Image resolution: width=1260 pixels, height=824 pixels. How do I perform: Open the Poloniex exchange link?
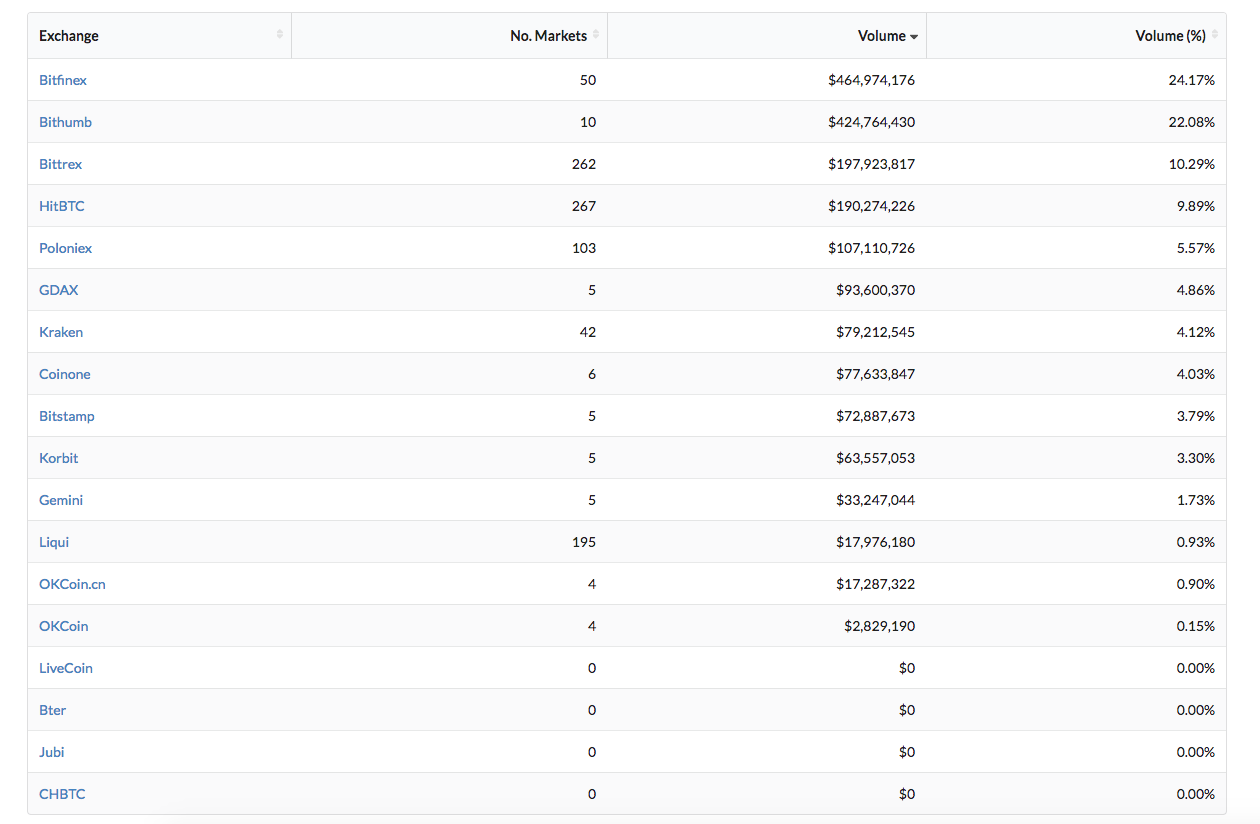click(x=65, y=248)
